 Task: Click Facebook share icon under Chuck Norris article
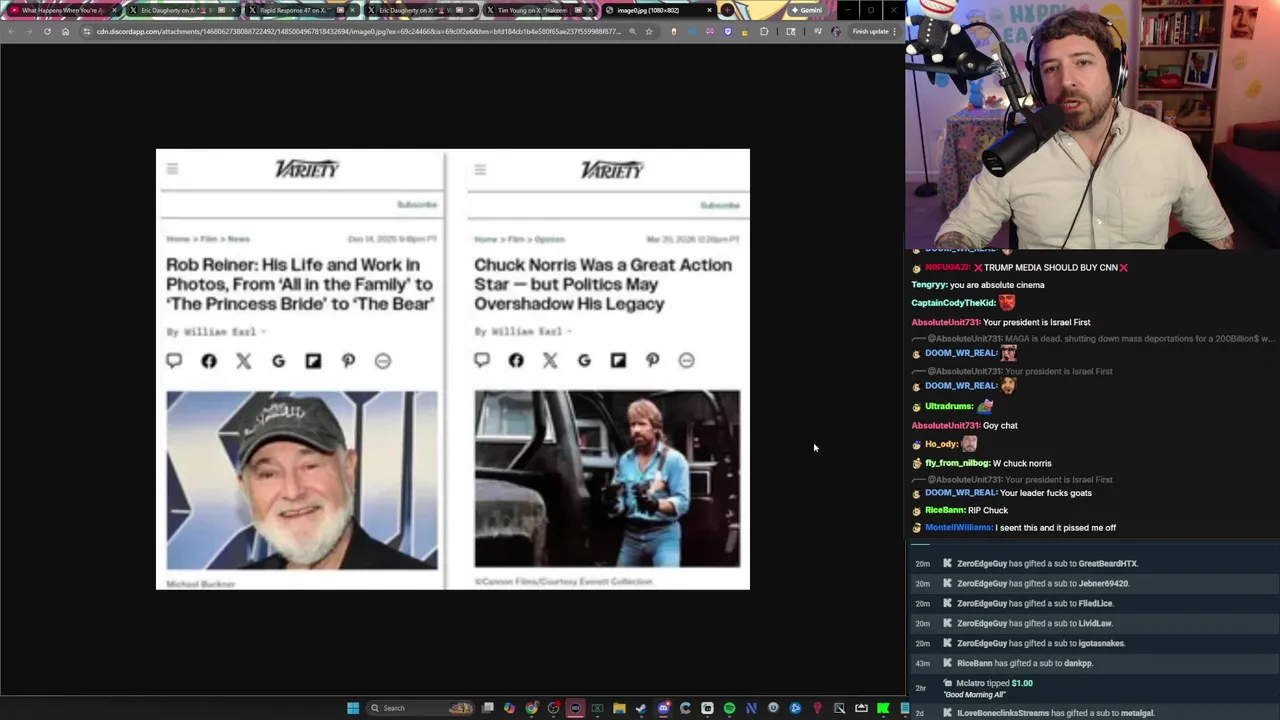coord(516,360)
